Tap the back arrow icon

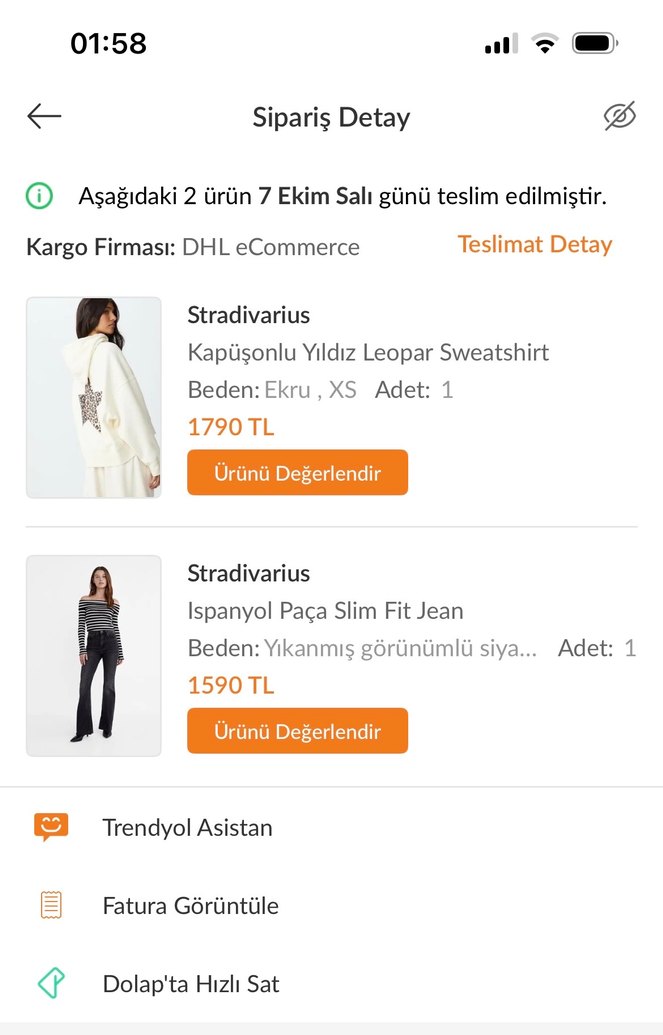pos(44,117)
